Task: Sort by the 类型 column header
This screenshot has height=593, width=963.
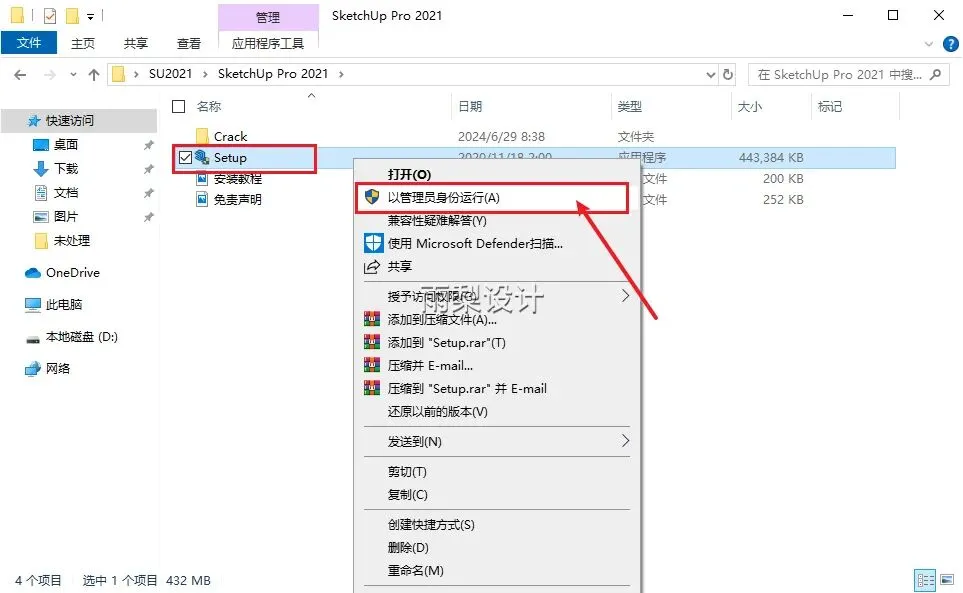Action: click(x=630, y=106)
